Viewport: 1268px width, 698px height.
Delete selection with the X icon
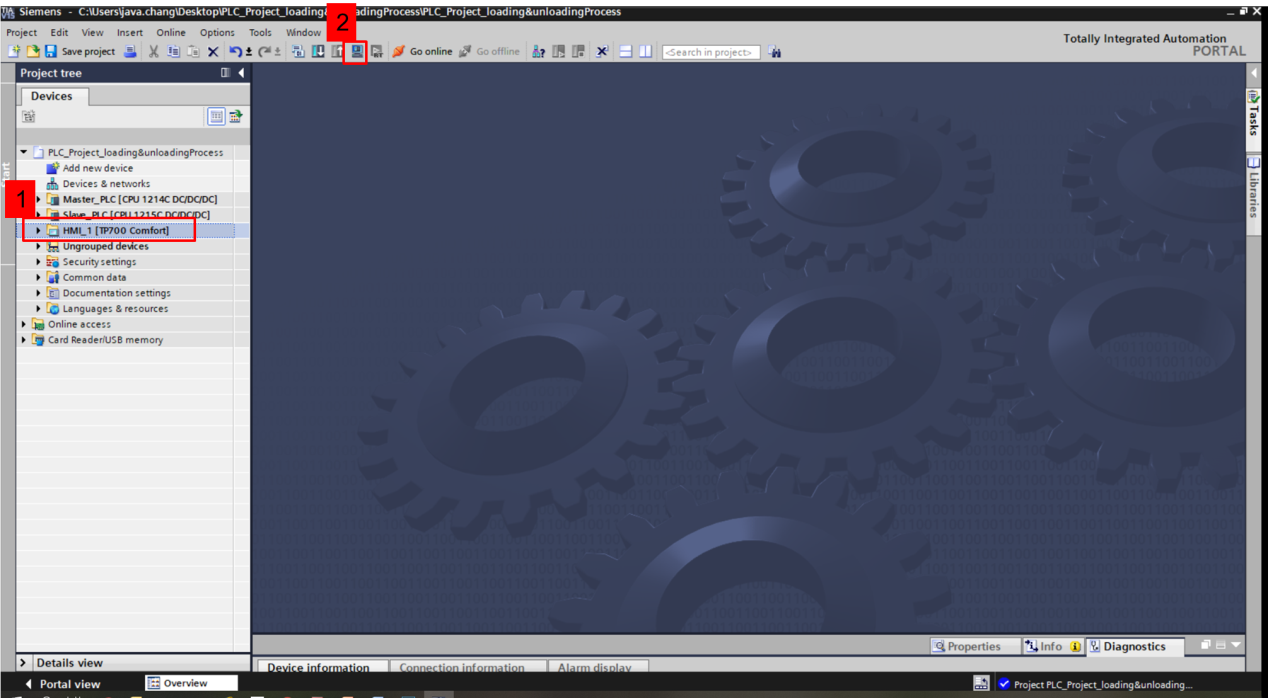[213, 51]
